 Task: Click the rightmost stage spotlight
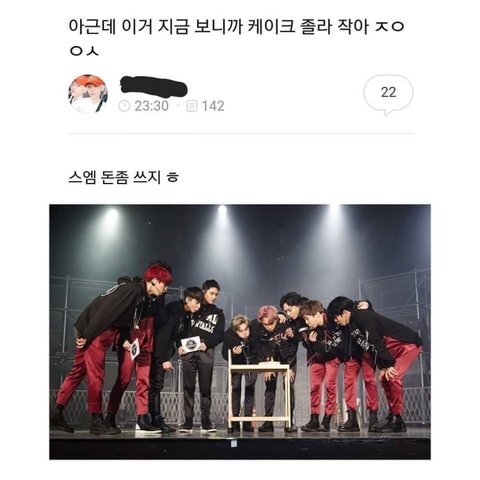tap(334, 209)
